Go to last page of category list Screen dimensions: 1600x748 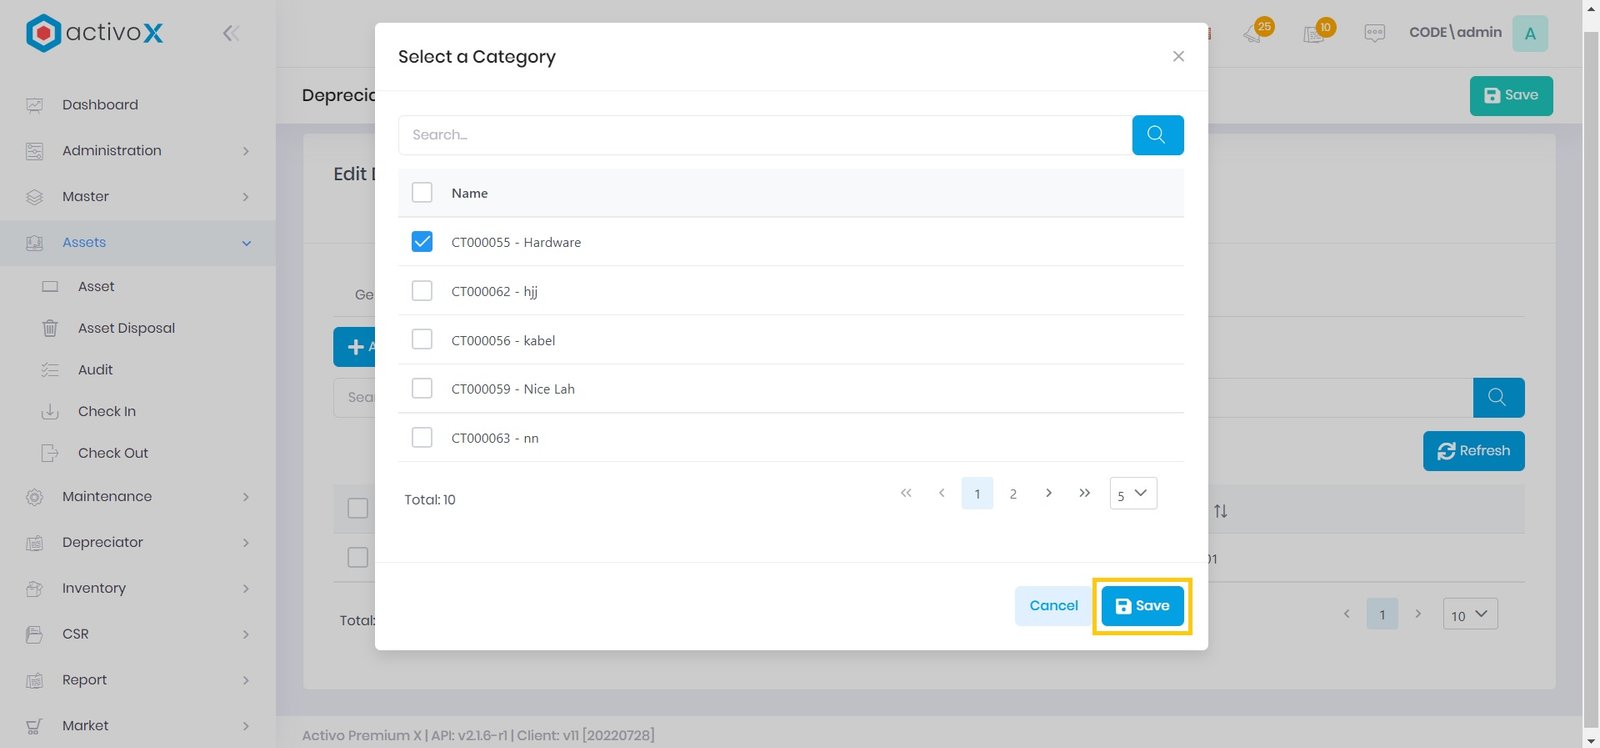(1084, 493)
